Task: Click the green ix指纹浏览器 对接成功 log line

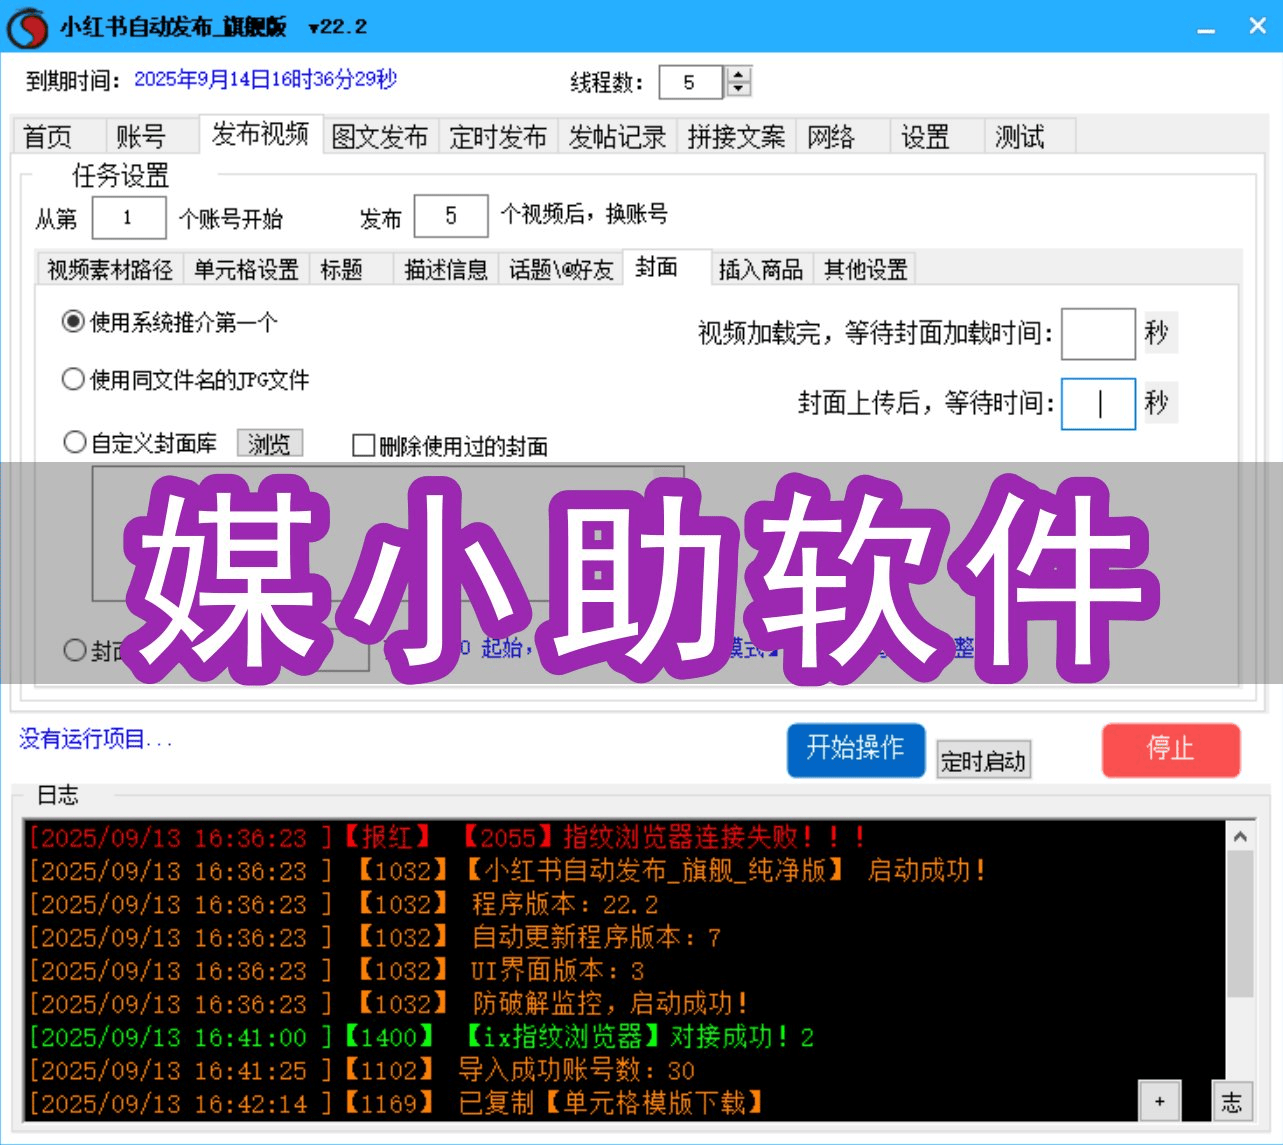Action: (x=421, y=1037)
